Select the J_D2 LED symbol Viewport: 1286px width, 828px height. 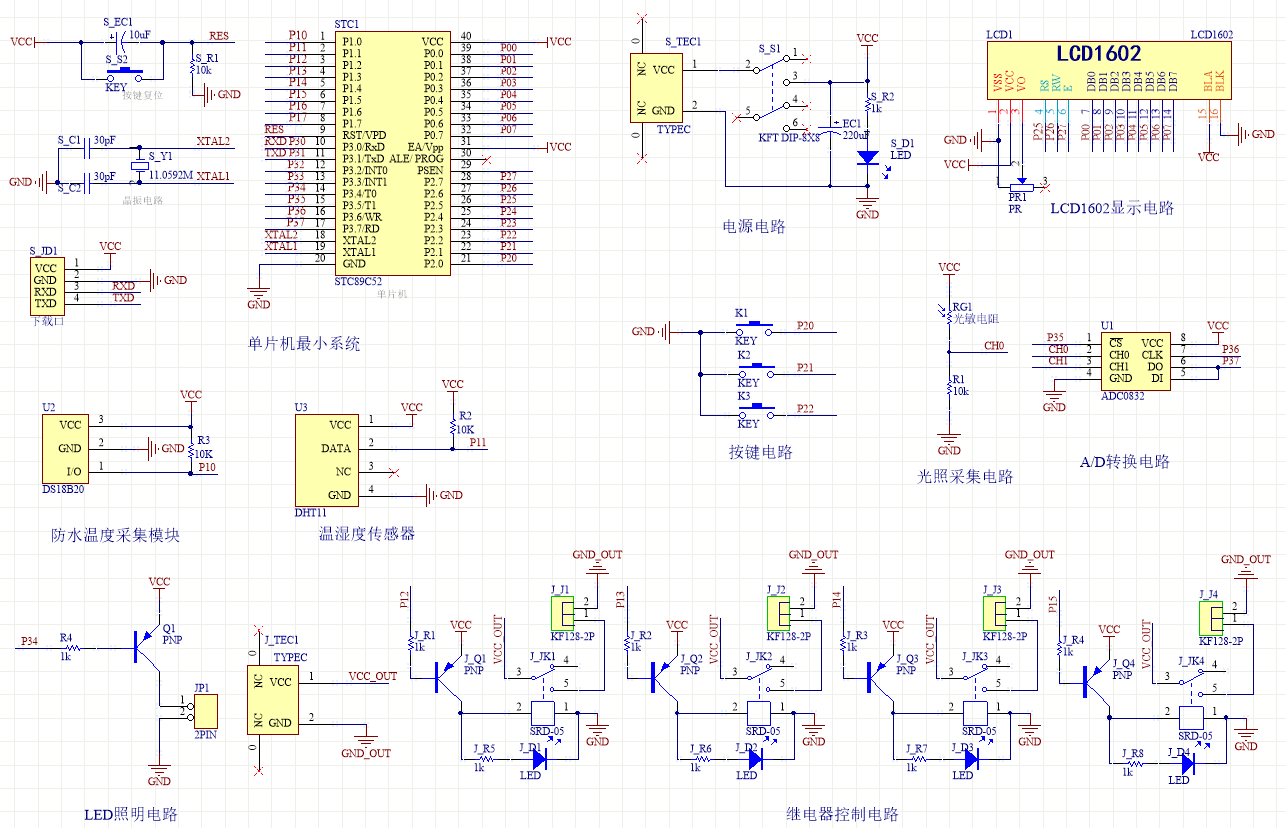pos(756,759)
